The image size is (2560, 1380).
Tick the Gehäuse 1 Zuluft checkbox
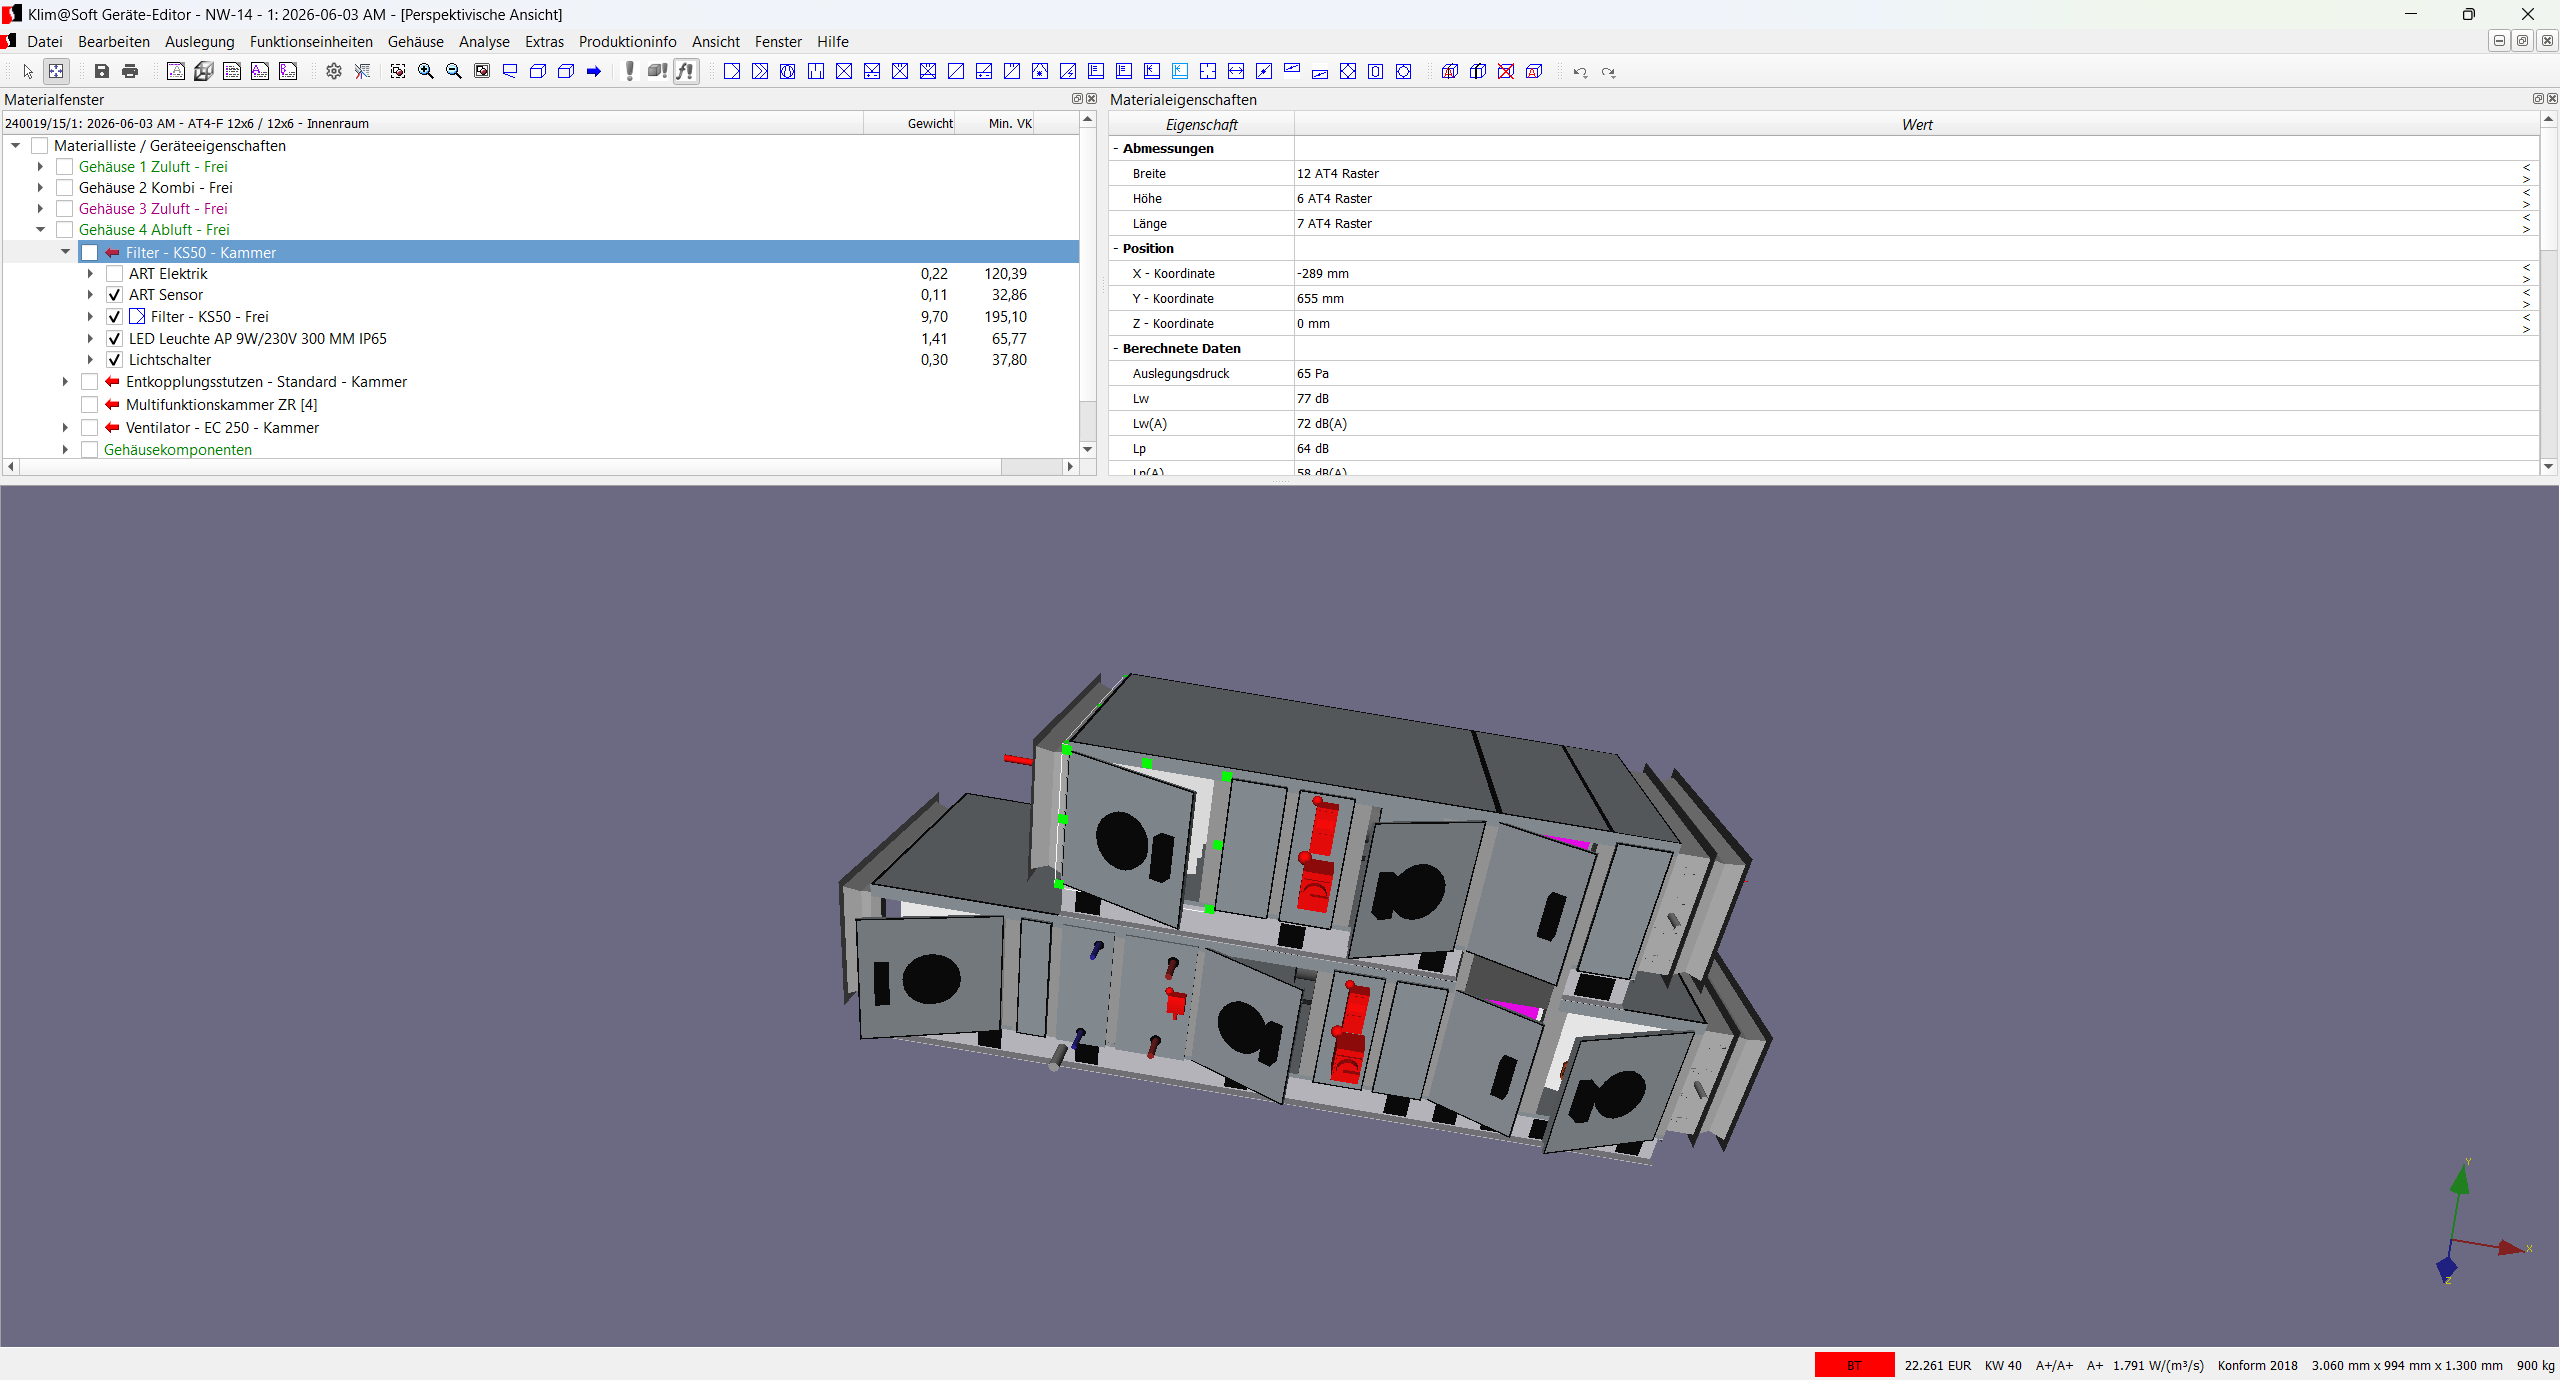pos(65,167)
